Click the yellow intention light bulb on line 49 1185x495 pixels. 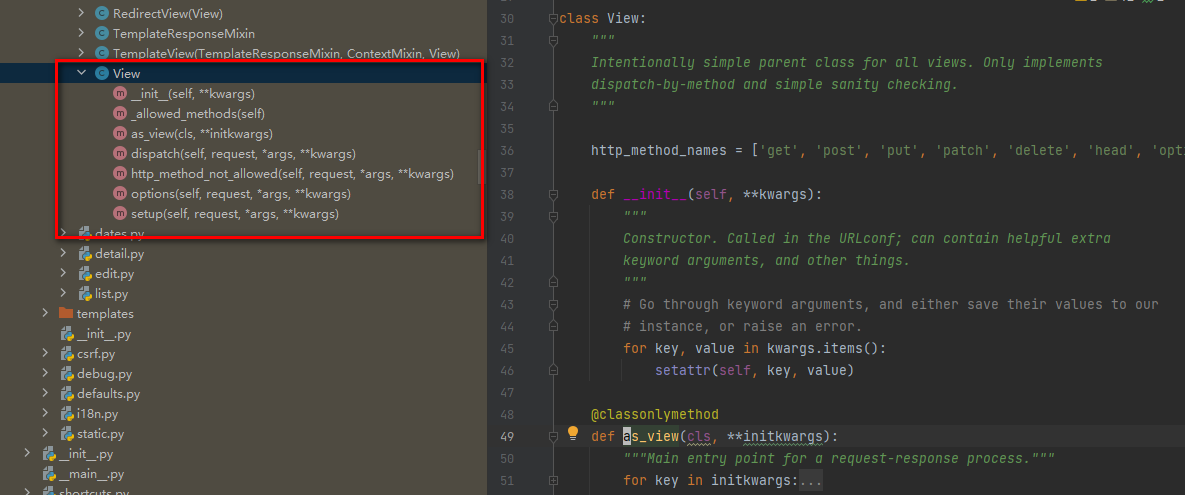pyautogui.click(x=573, y=433)
